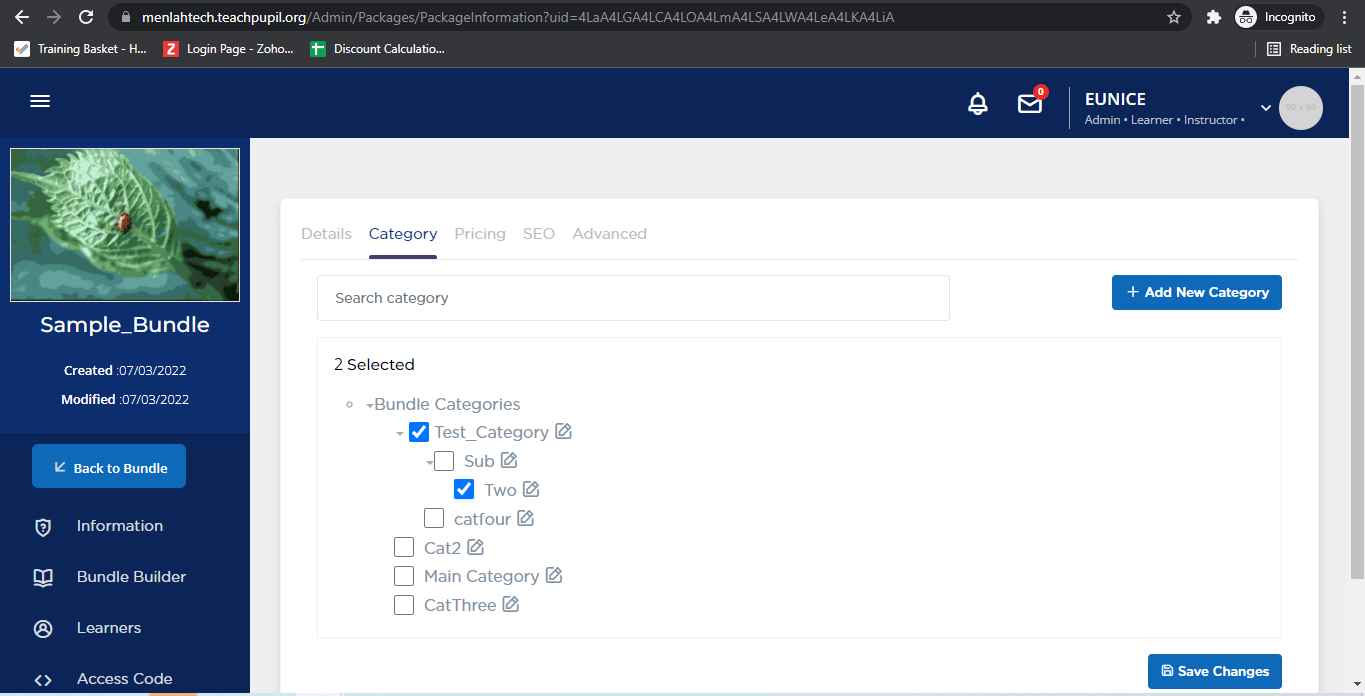Open the EUNICE user profile dropdown

pyautogui.click(x=1265, y=107)
